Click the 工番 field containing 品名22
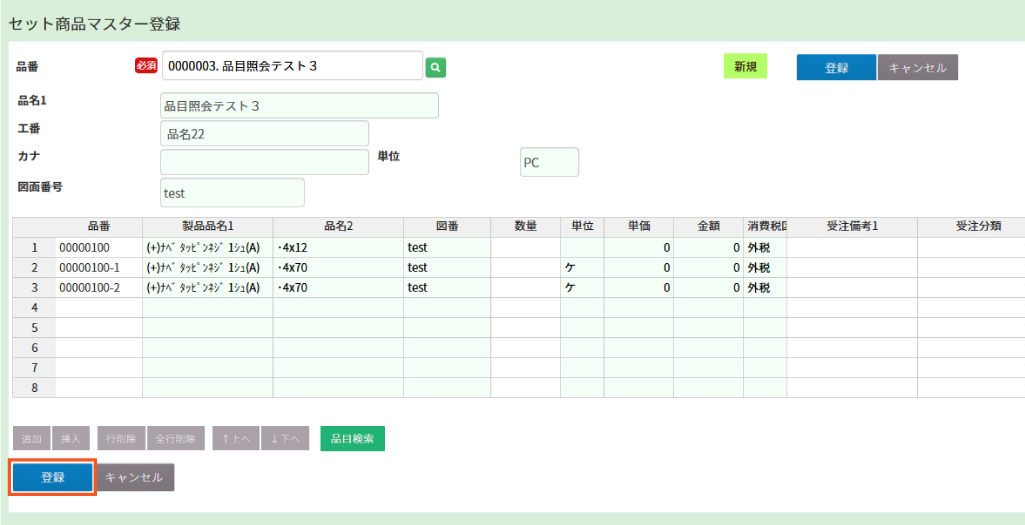The width and height of the screenshot is (1025, 525). pyautogui.click(x=264, y=134)
